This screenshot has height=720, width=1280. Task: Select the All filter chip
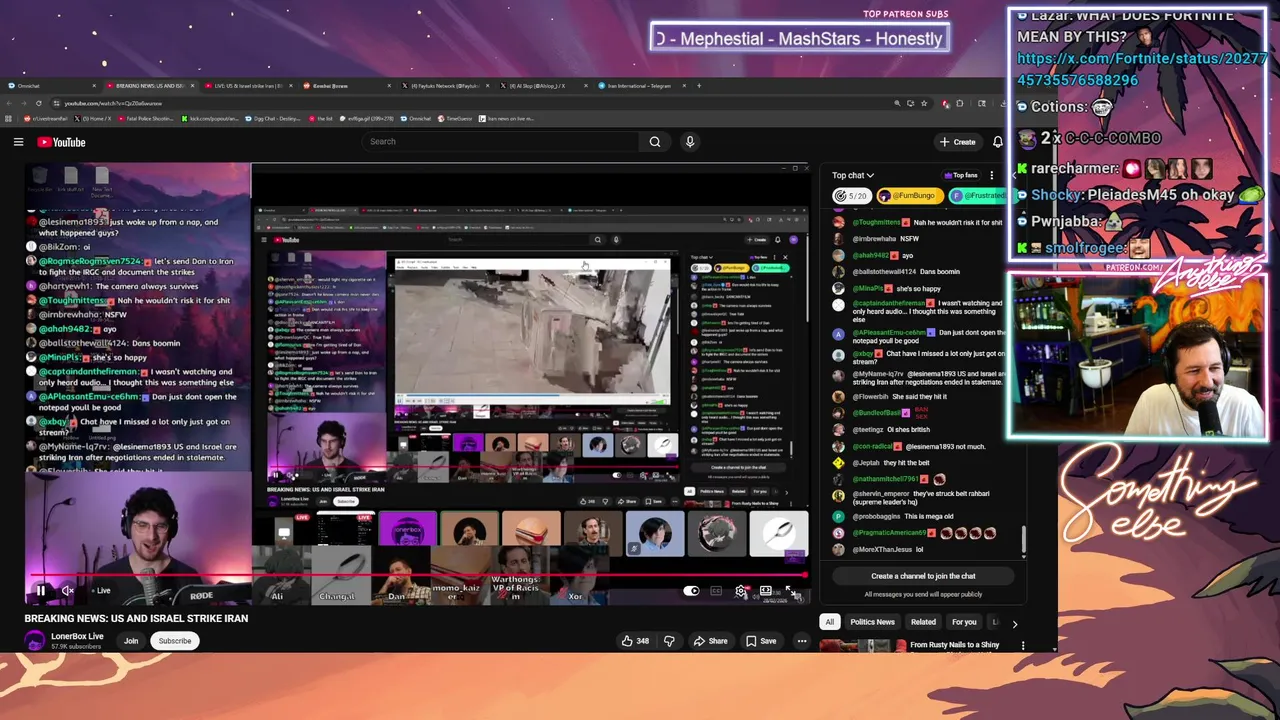click(829, 622)
